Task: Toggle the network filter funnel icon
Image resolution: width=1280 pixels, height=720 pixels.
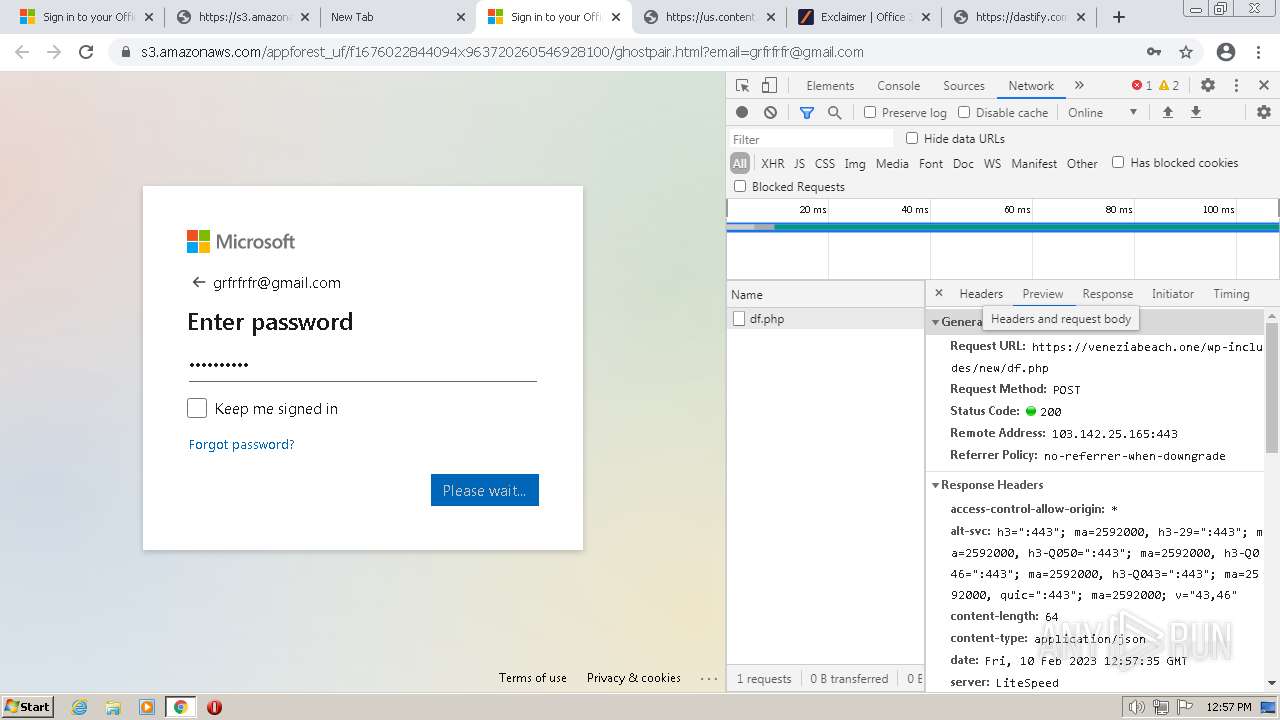Action: coord(807,113)
